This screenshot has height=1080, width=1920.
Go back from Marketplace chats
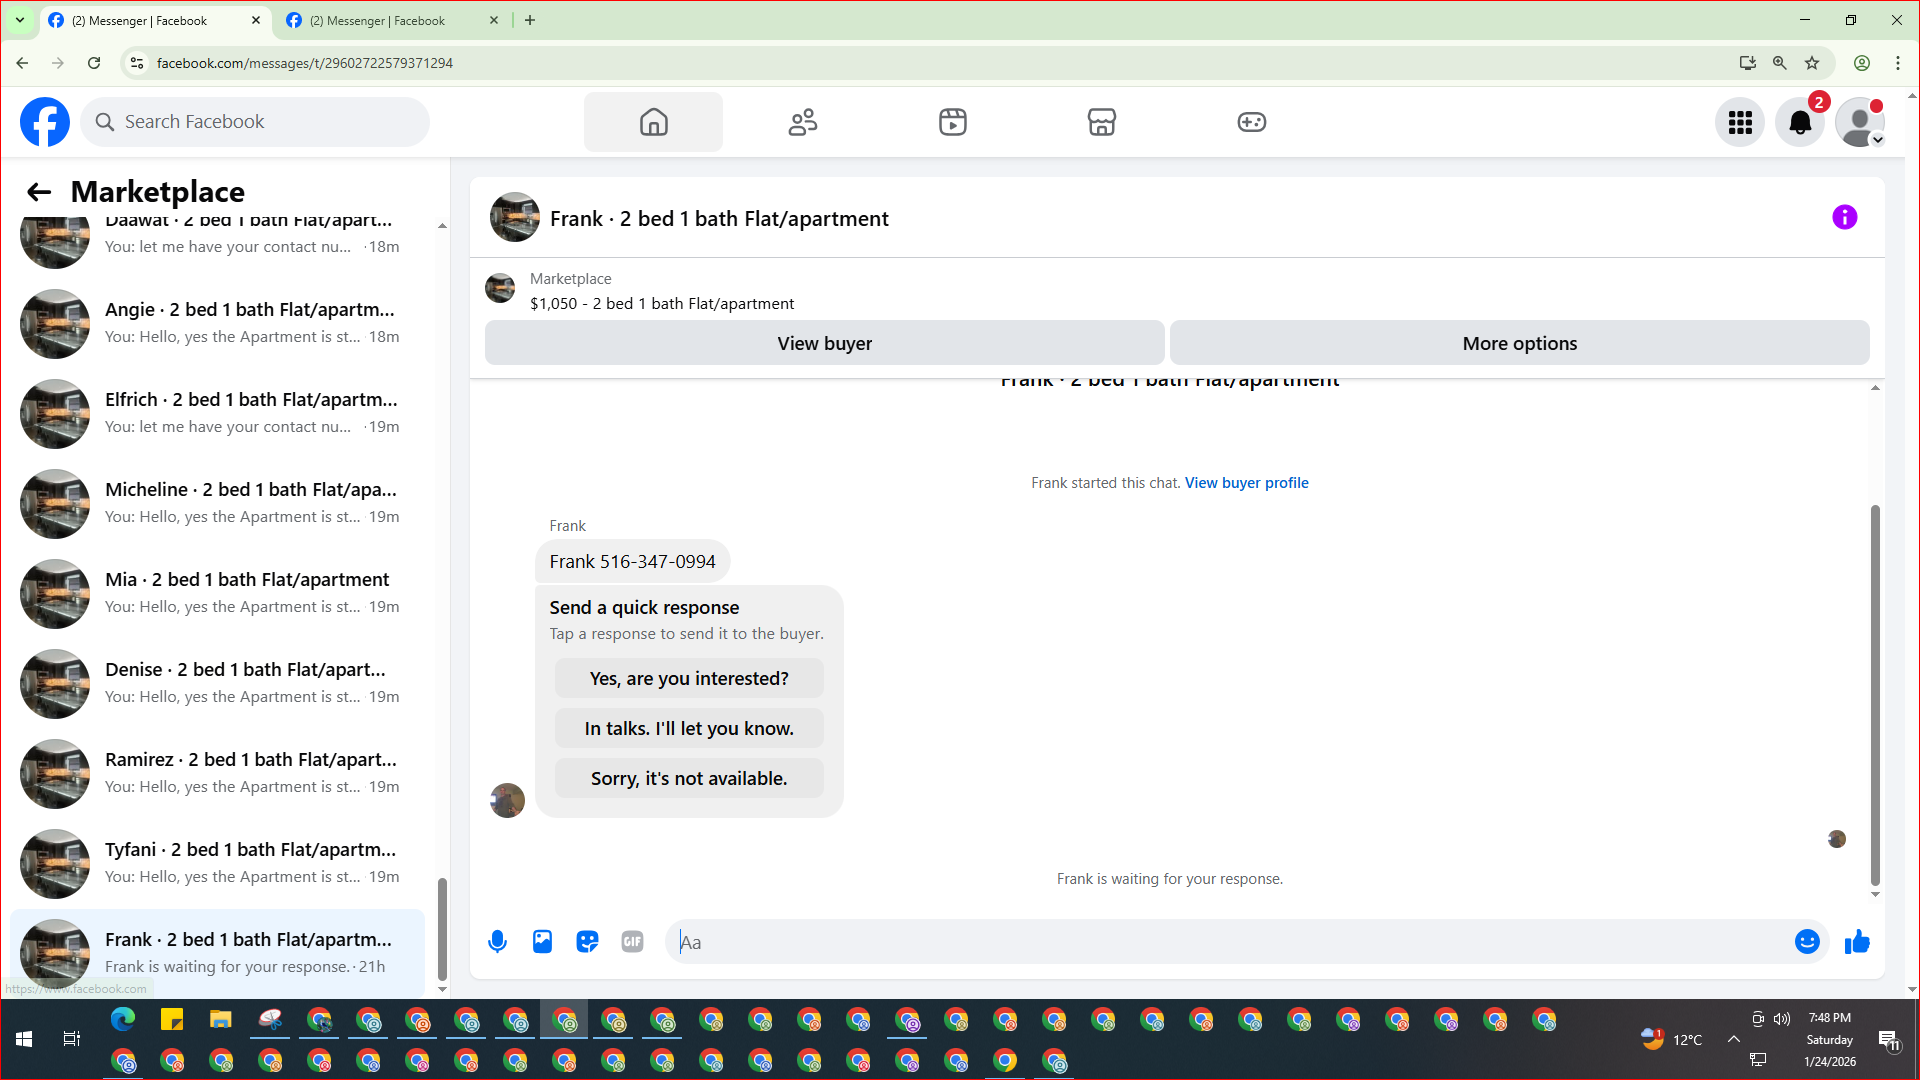(x=38, y=192)
